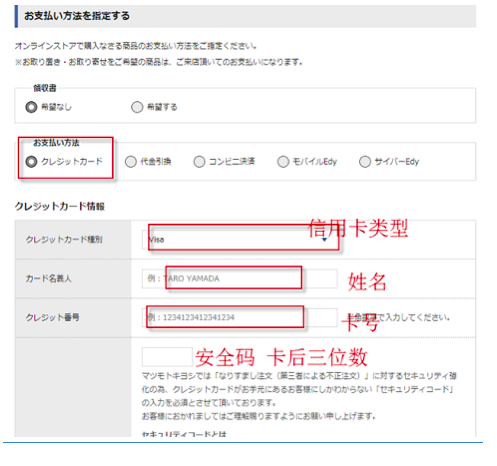497x466 pixels.
Task: Click the red 姓名 annotation text
Action: 367,282
